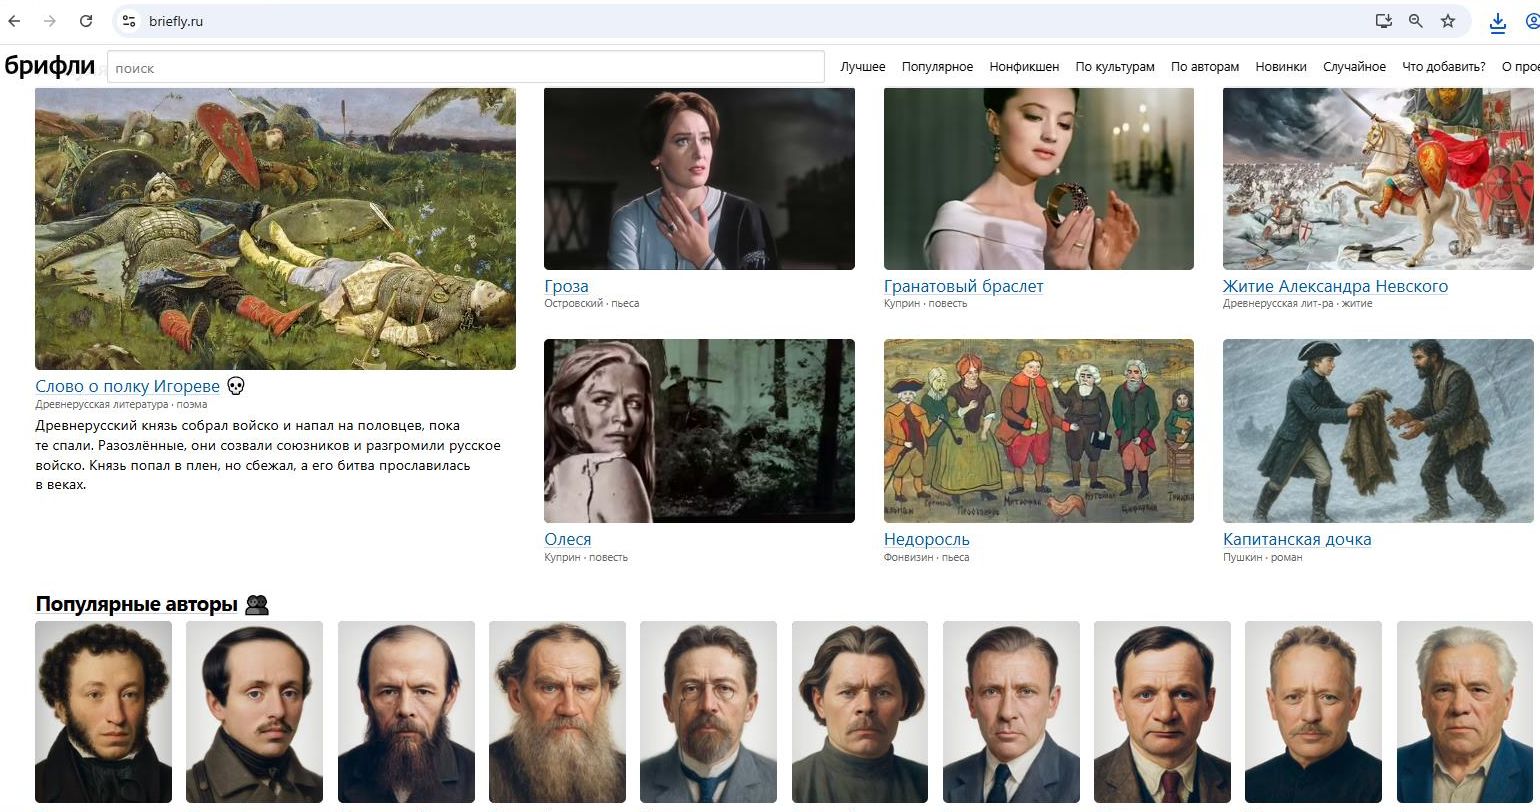
Task: Reload the page with the refresh icon
Action: 86,21
